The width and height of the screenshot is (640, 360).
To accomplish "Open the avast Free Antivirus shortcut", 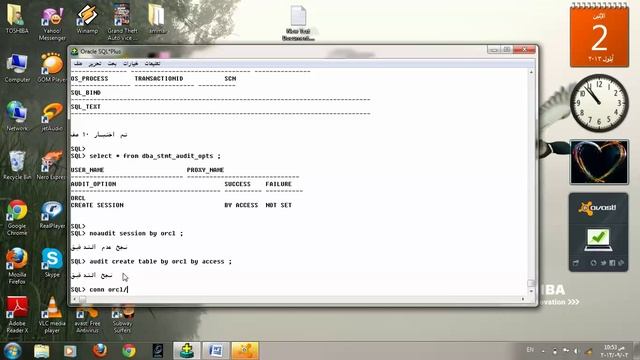I will coord(87,320).
